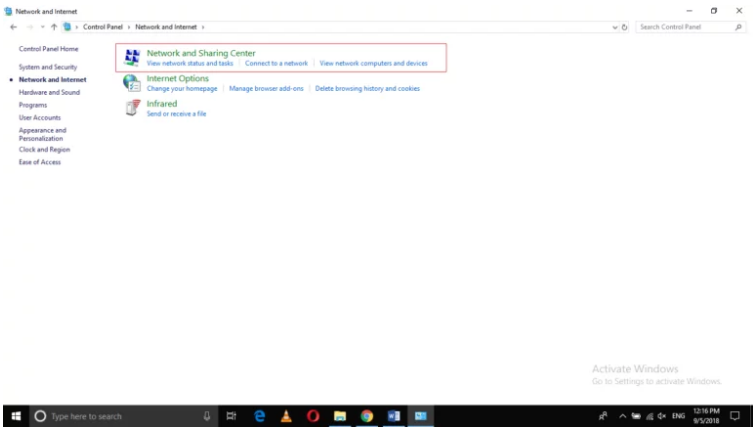Click the Windows Start button
The image size is (755, 429).
pos(15,416)
